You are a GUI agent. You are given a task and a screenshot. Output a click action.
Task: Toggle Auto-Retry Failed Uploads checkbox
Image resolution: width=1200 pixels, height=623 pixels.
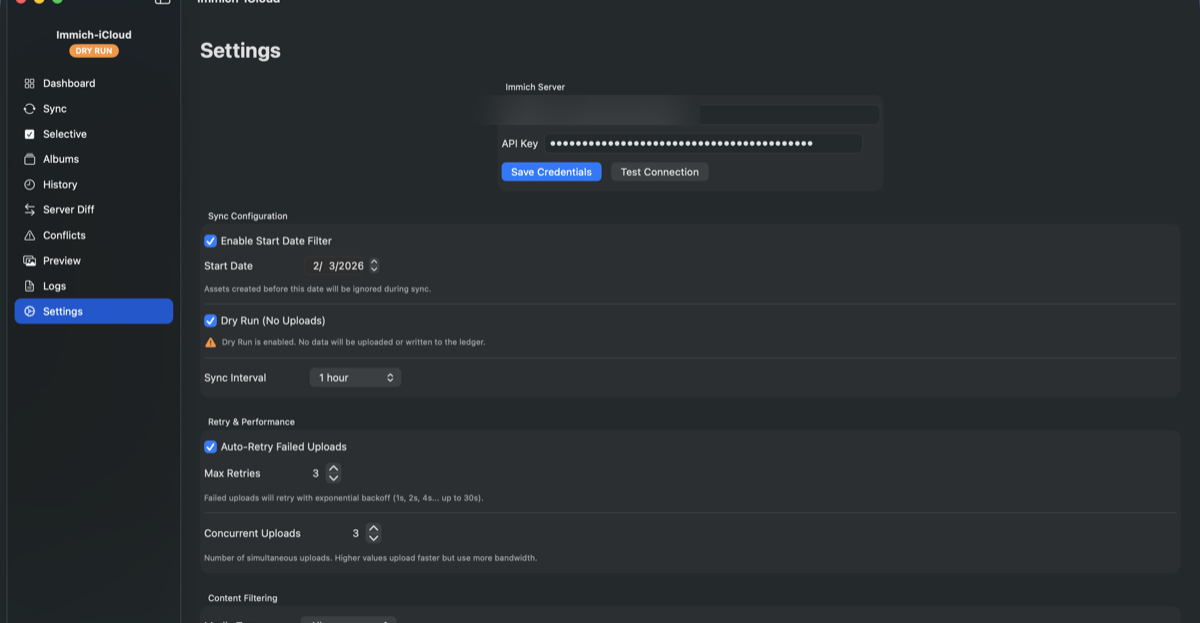pyautogui.click(x=211, y=447)
